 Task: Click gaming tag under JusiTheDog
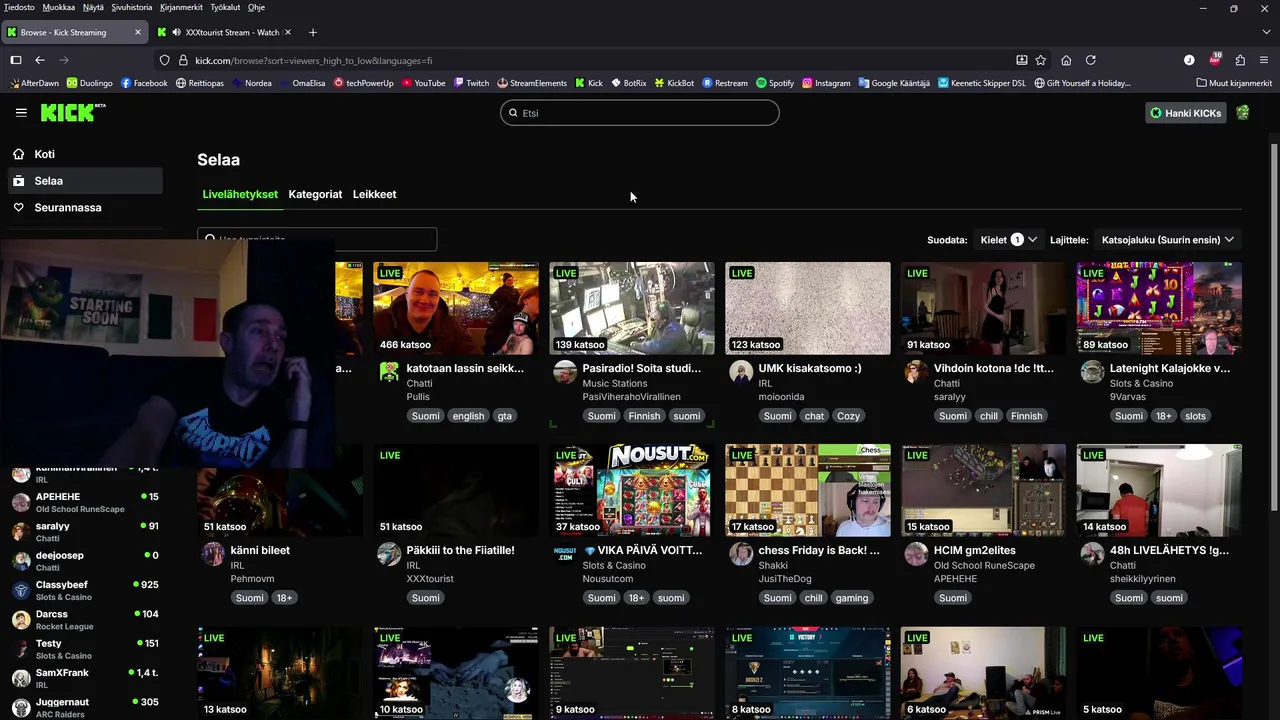pyautogui.click(x=852, y=598)
